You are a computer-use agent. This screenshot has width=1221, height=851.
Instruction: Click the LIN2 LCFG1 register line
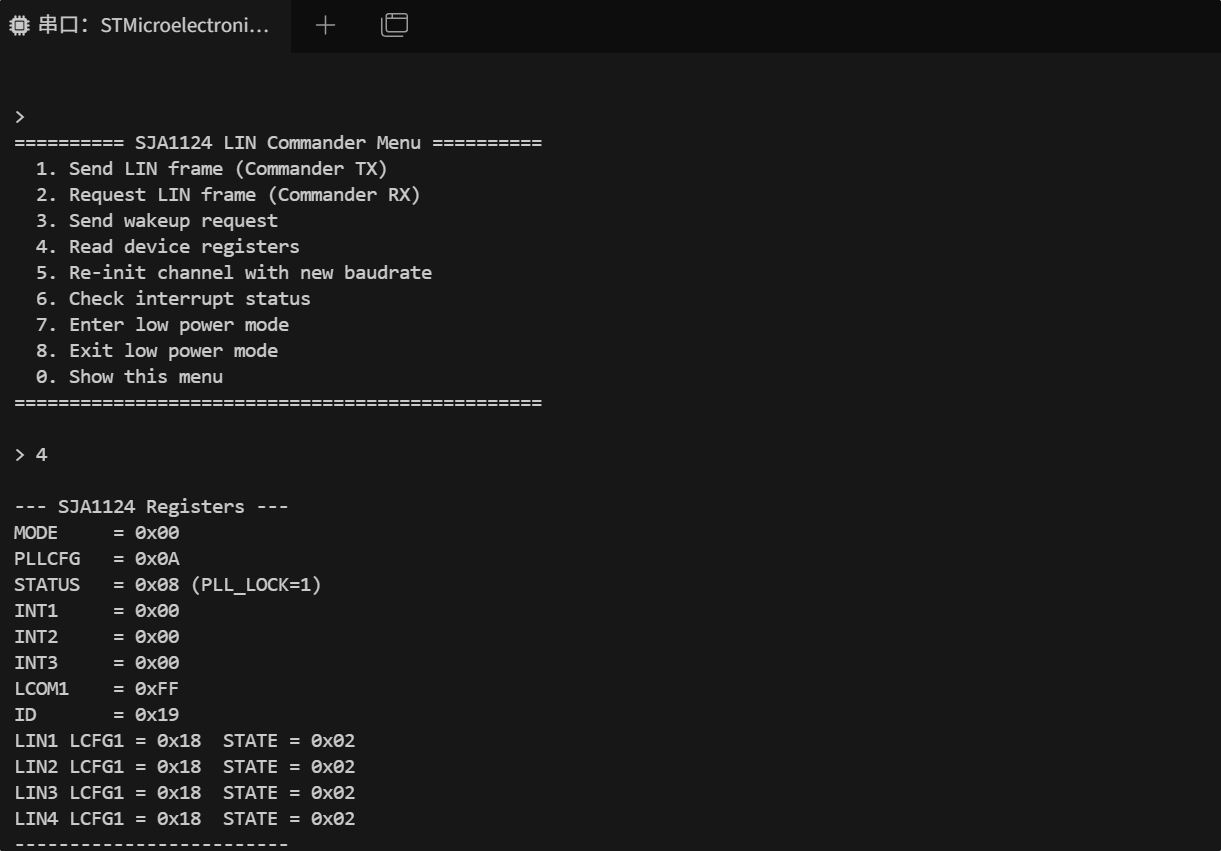coord(185,767)
